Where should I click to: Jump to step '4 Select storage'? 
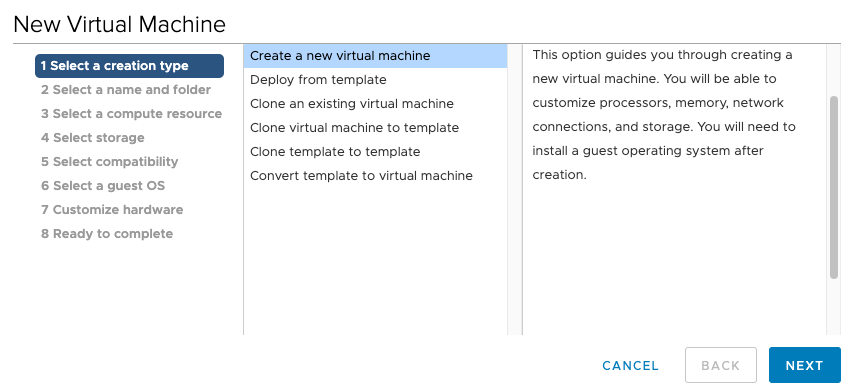pos(93,138)
